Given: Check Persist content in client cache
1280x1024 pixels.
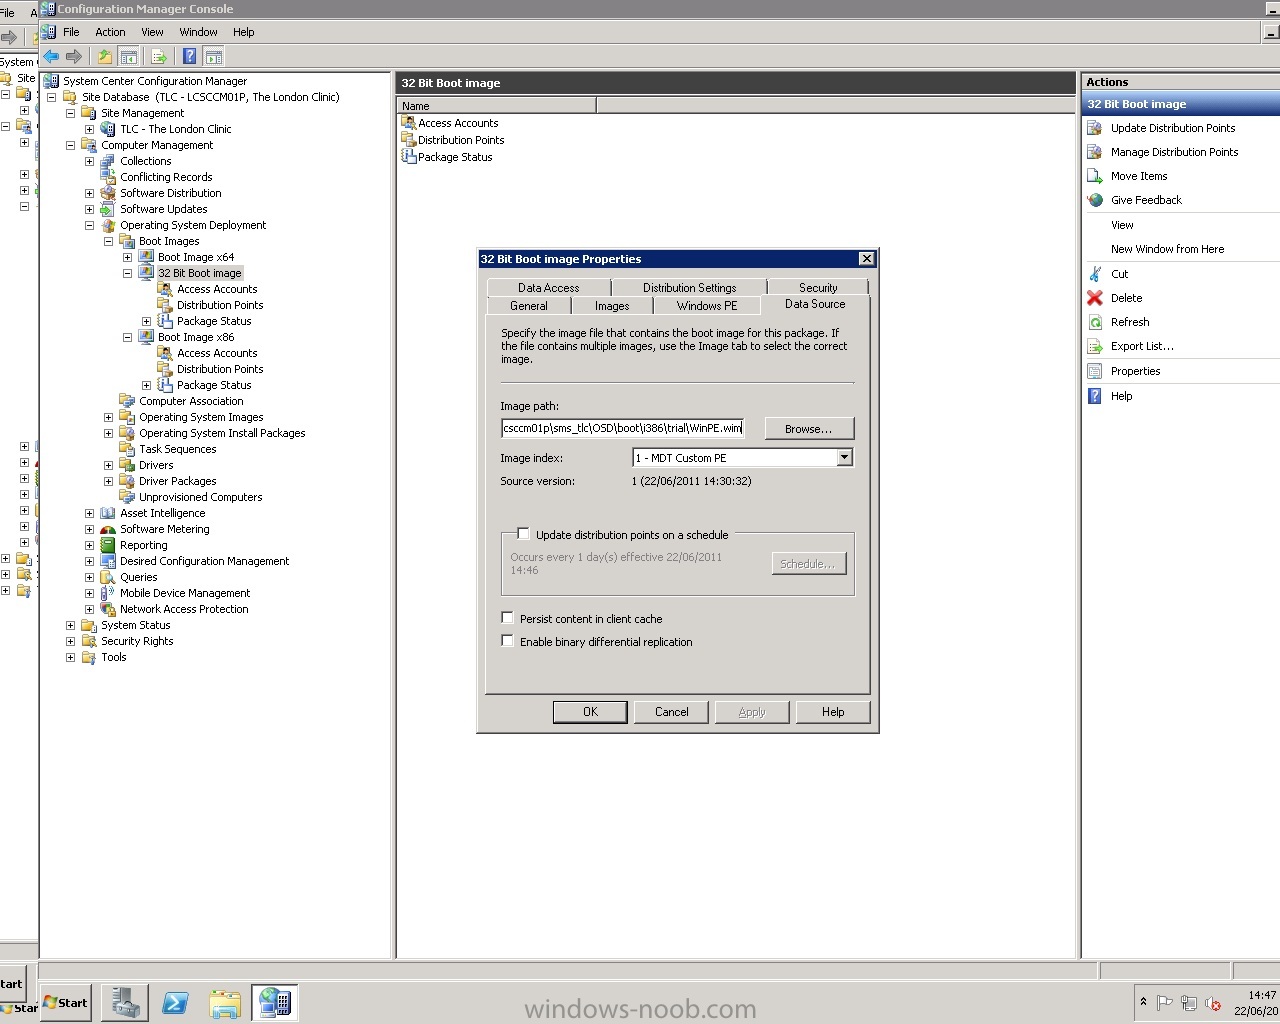Looking at the screenshot, I should (507, 618).
